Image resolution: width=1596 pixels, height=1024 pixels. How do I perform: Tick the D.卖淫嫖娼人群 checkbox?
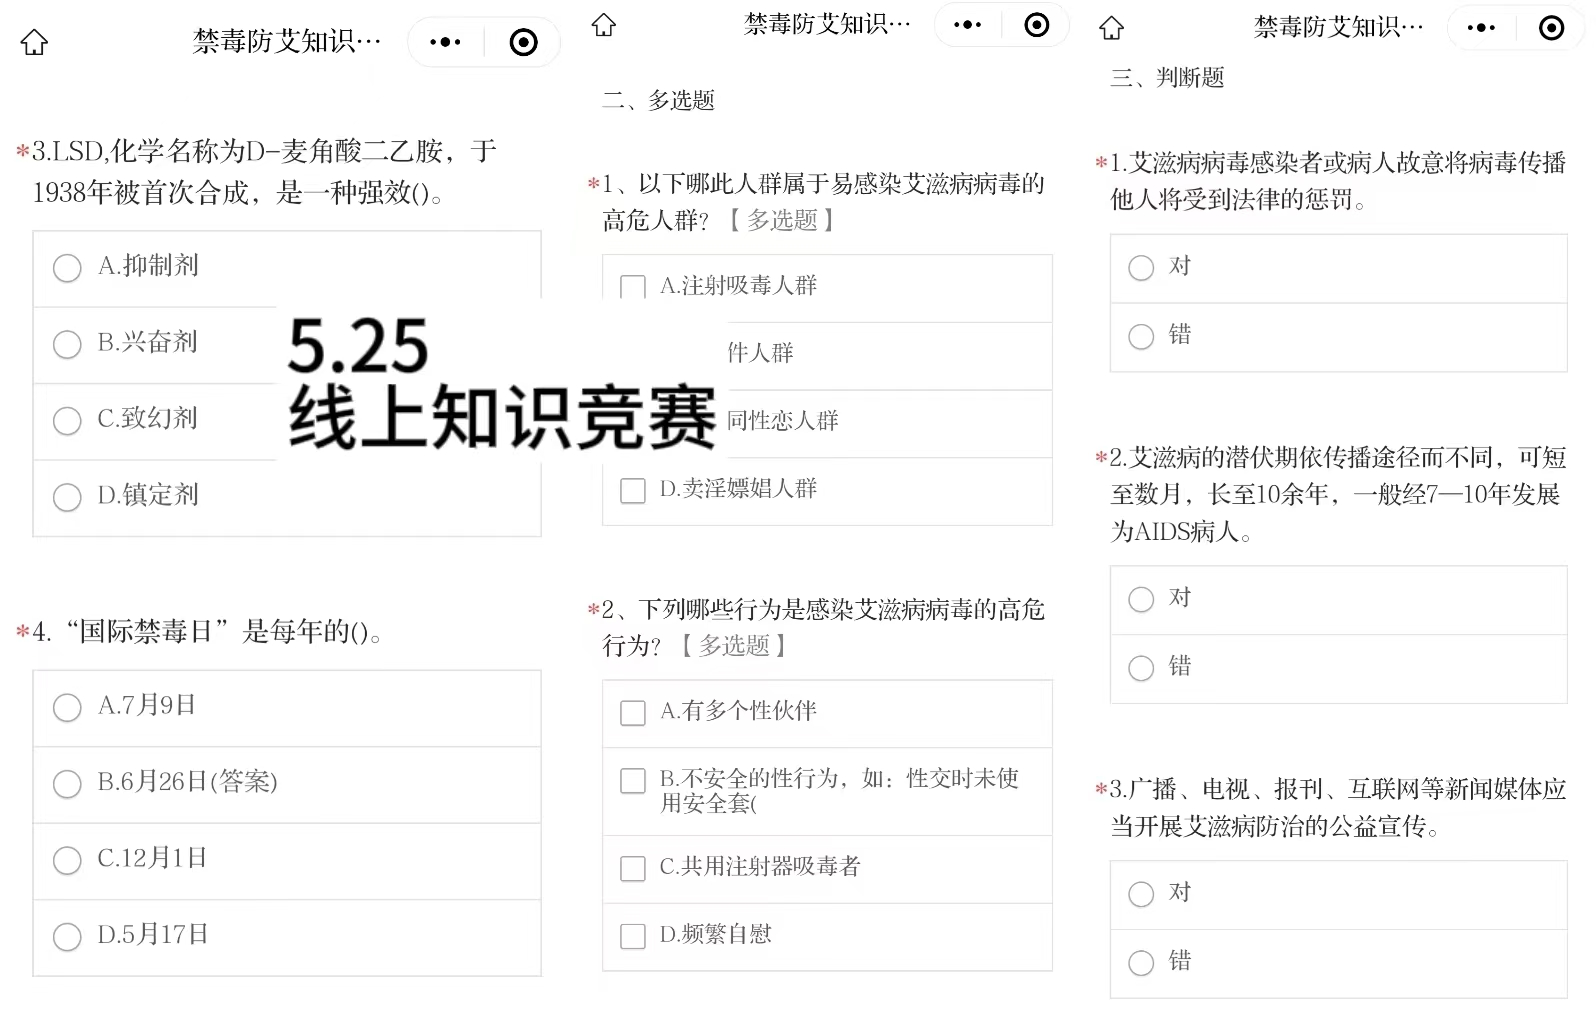tap(633, 490)
